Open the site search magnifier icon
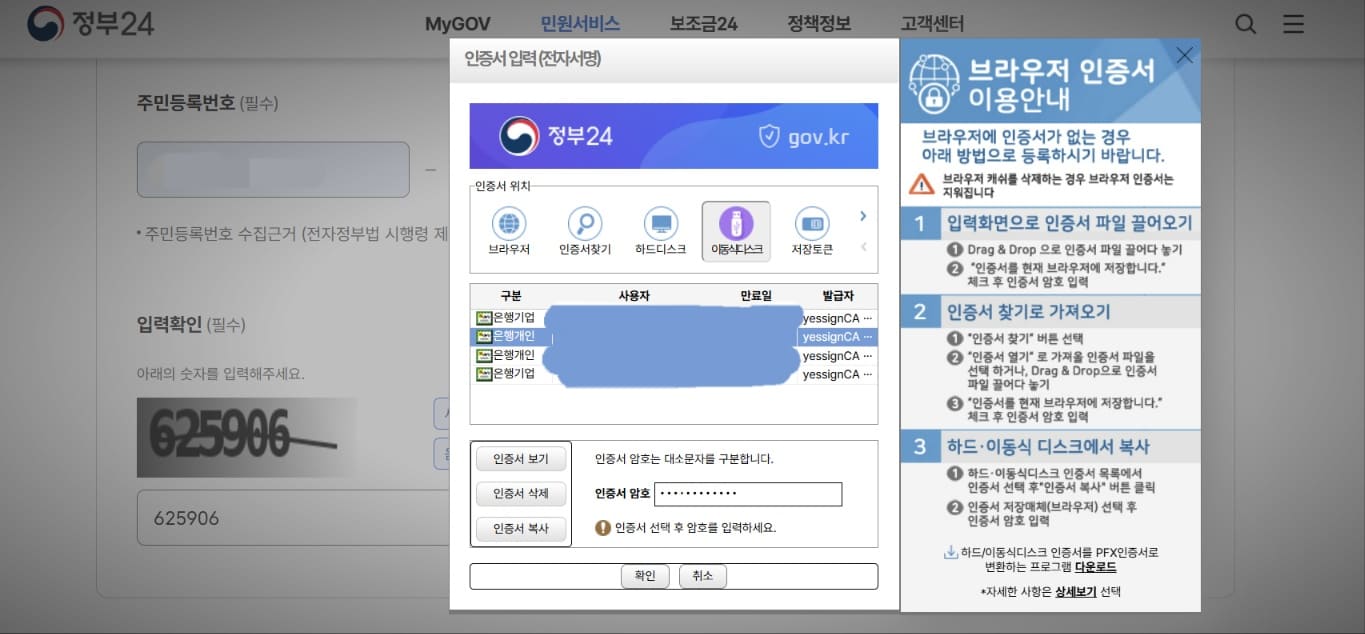The width and height of the screenshot is (1365, 634). [x=1244, y=23]
